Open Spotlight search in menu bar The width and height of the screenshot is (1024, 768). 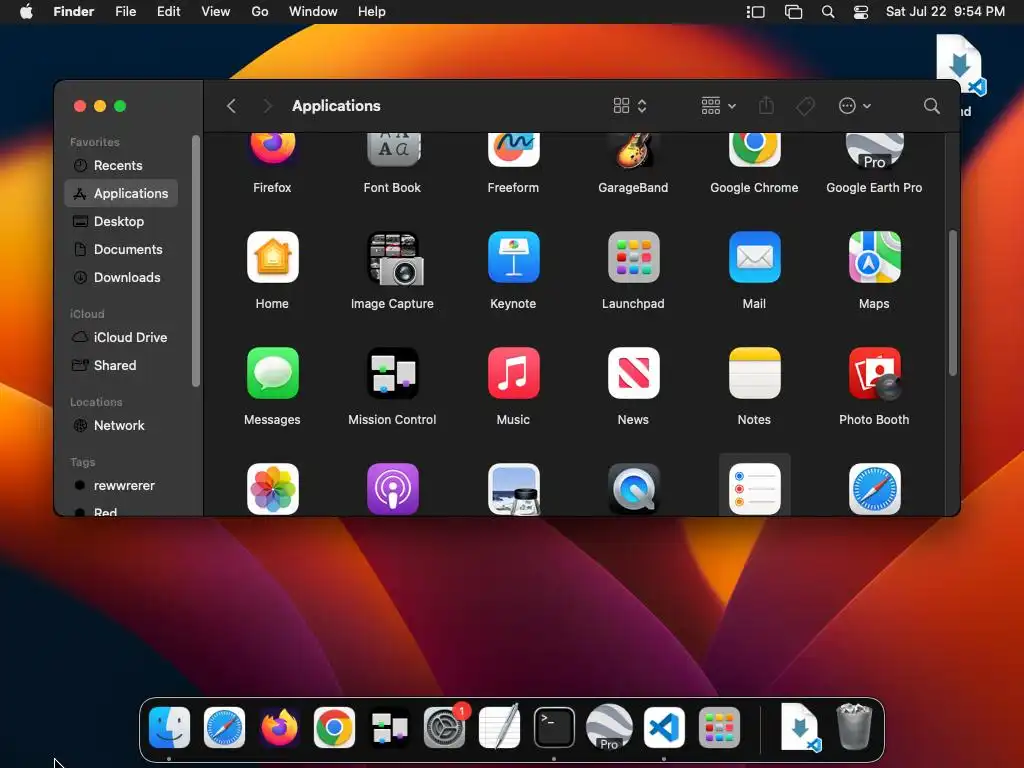[828, 12]
